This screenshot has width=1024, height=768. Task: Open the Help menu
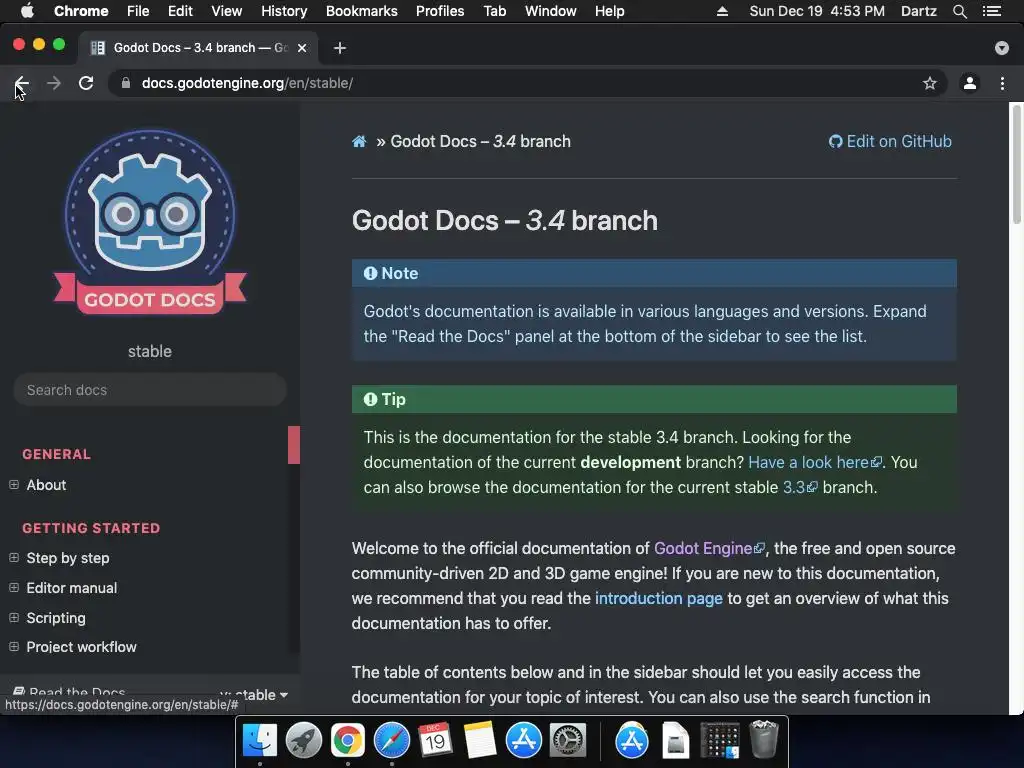[609, 11]
